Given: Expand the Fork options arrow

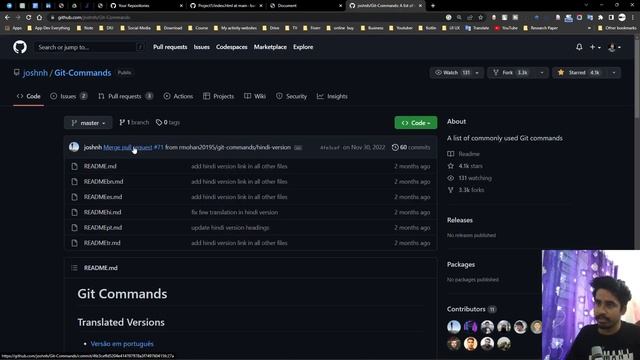Looking at the screenshot, I should pos(542,73).
